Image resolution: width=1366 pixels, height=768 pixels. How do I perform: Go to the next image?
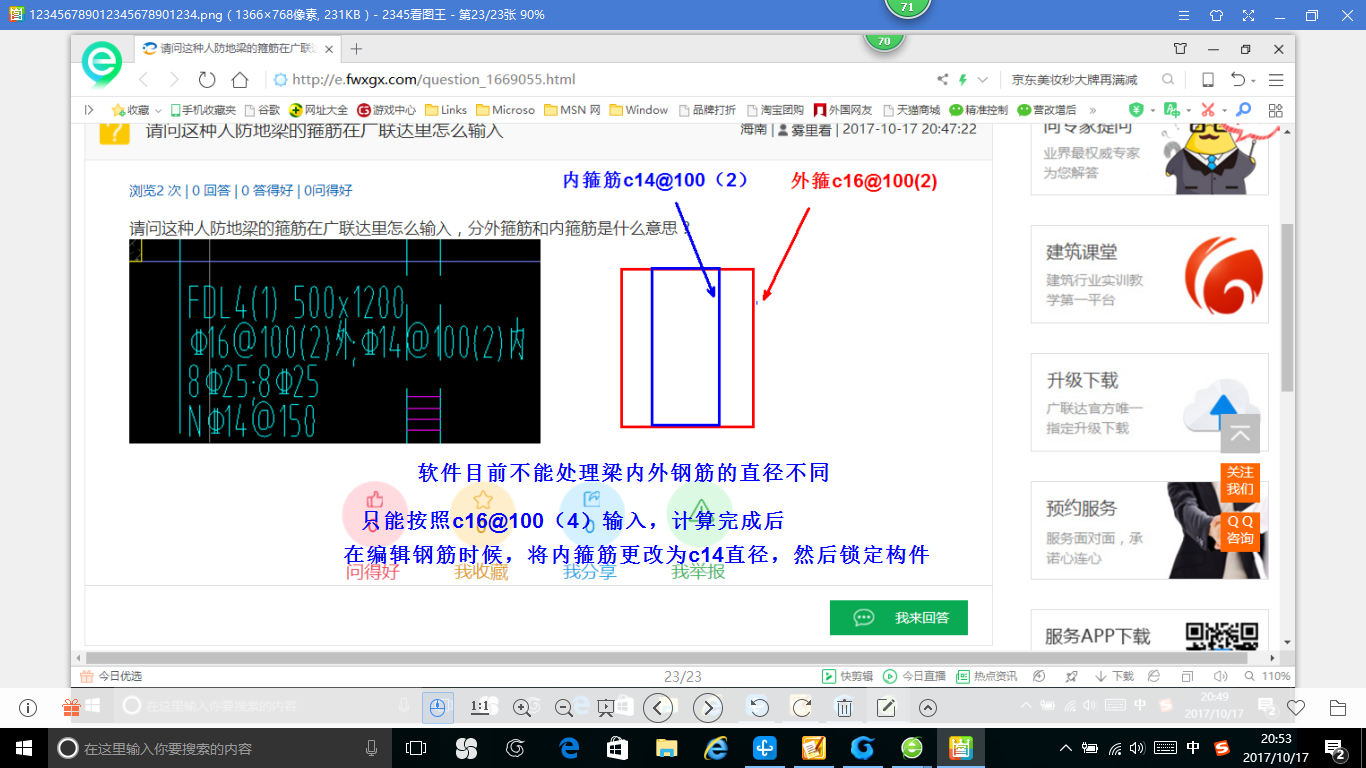click(708, 708)
